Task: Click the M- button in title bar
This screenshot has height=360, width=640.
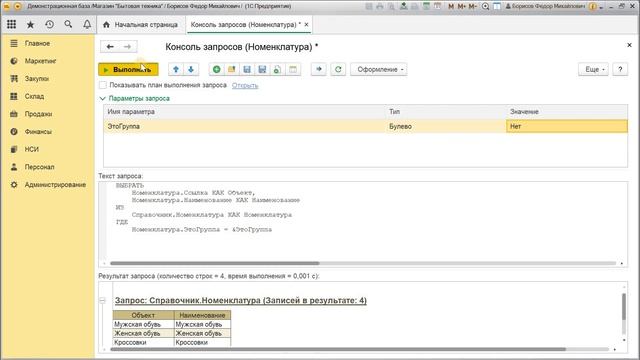Action: tap(472, 7)
